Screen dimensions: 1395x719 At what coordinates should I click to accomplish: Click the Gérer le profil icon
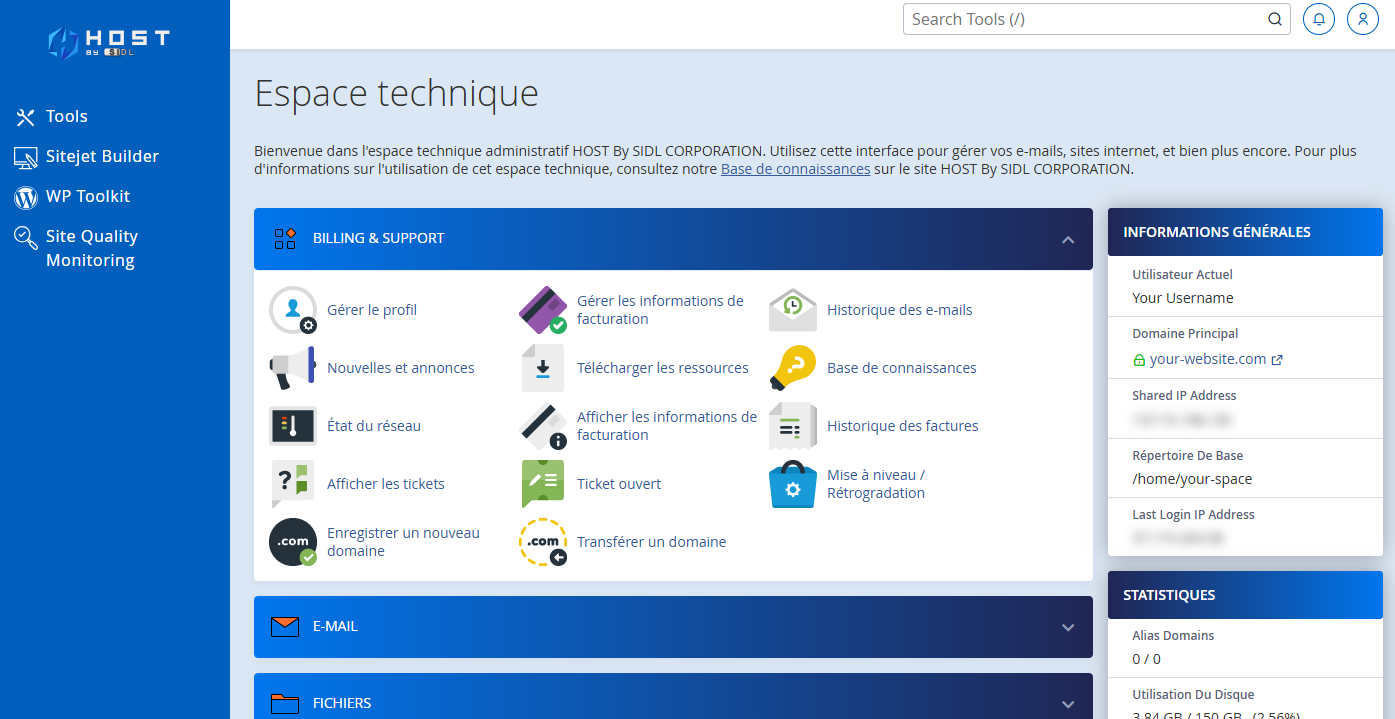(293, 310)
